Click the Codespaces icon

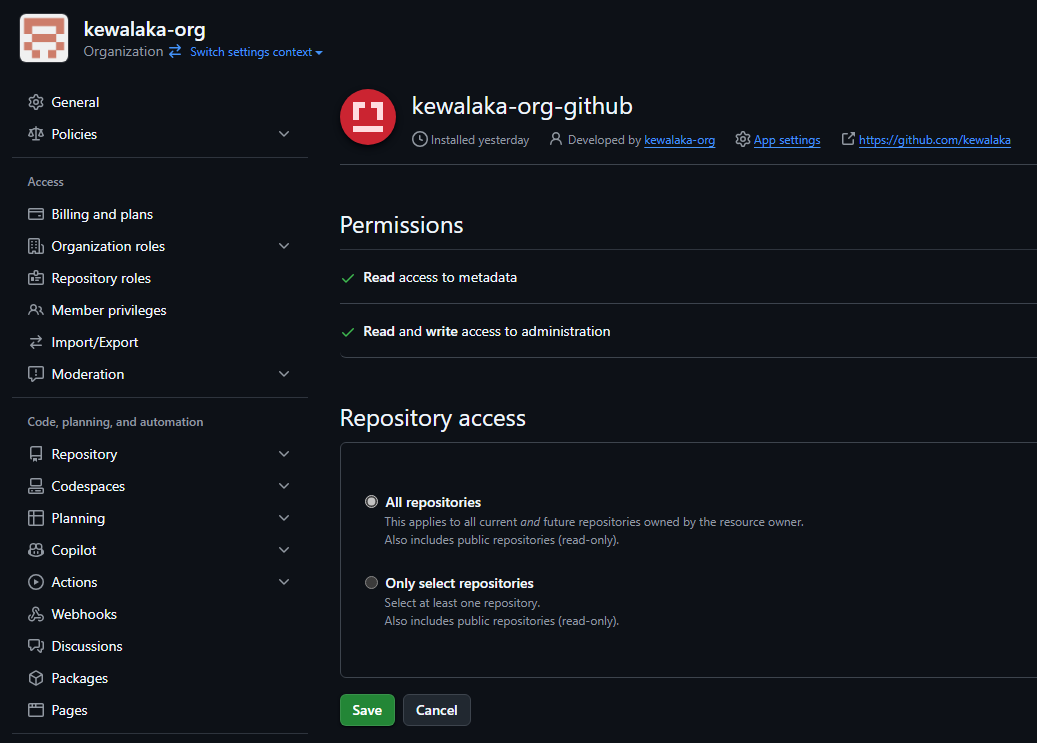click(36, 486)
